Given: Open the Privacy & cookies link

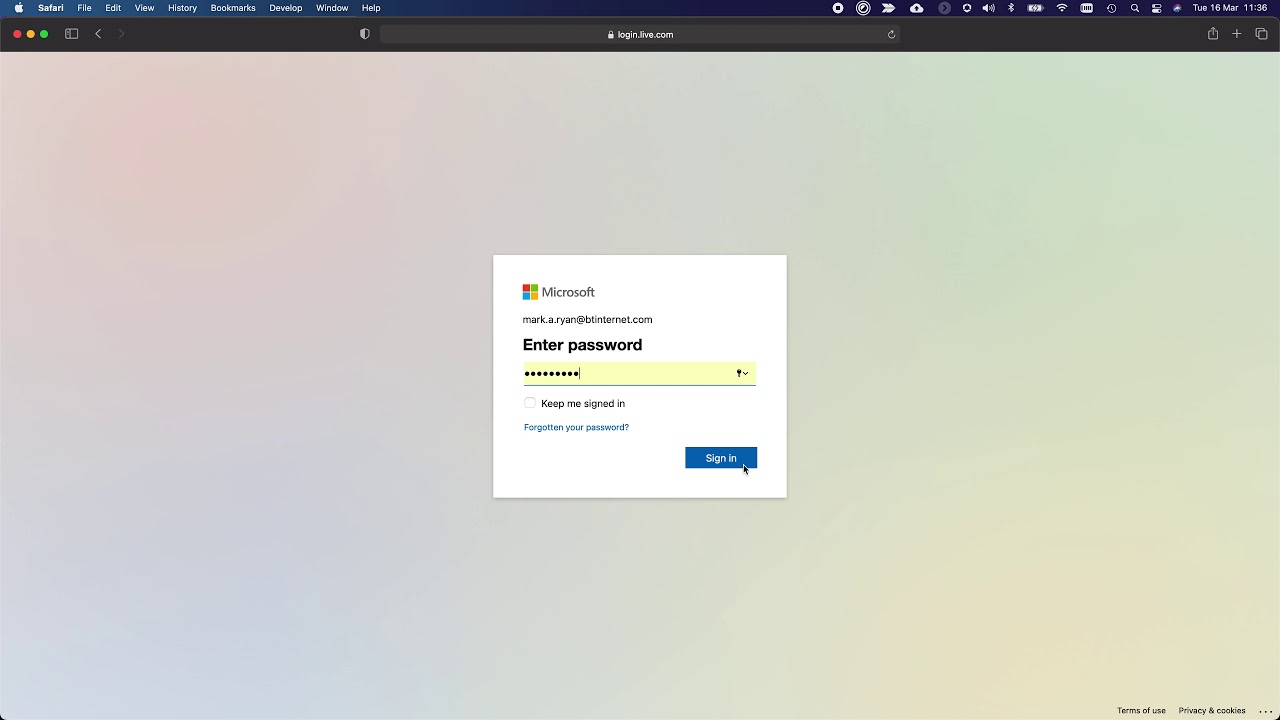Looking at the screenshot, I should (1212, 711).
